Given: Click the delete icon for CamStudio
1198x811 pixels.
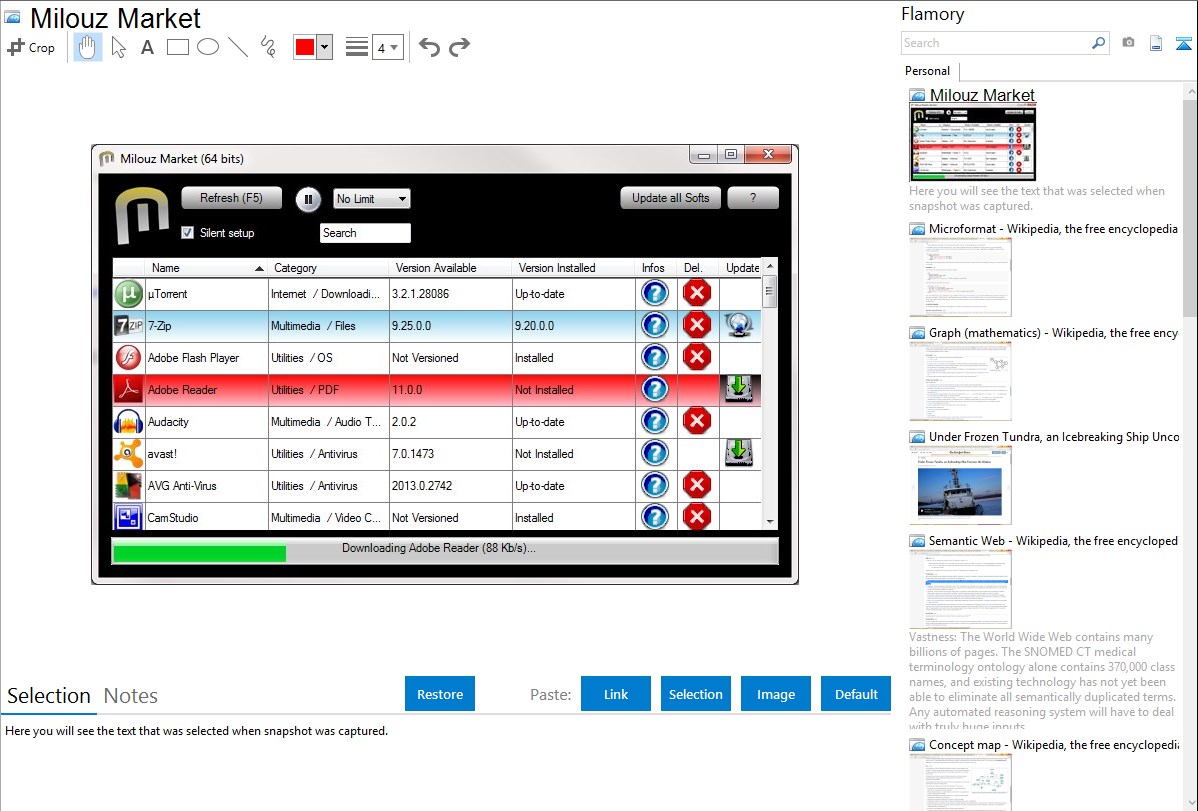Looking at the screenshot, I should [697, 517].
